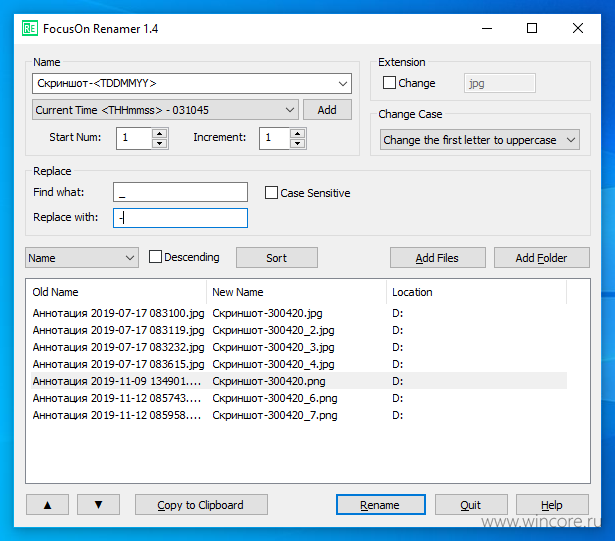The width and height of the screenshot is (615, 541).
Task: Move the selected file down with the down arrow button
Action: [x=98, y=505]
